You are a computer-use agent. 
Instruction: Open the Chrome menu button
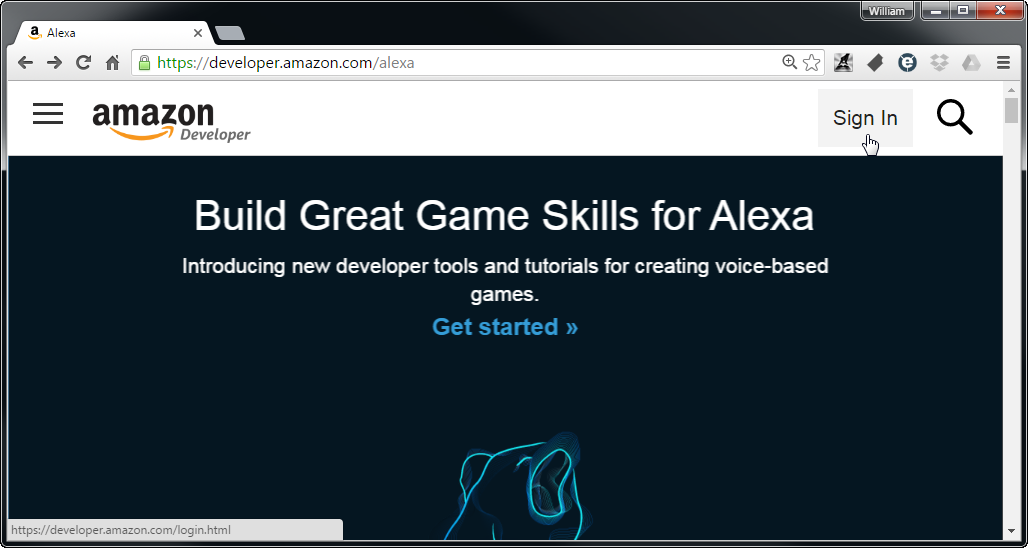pos(1003,63)
